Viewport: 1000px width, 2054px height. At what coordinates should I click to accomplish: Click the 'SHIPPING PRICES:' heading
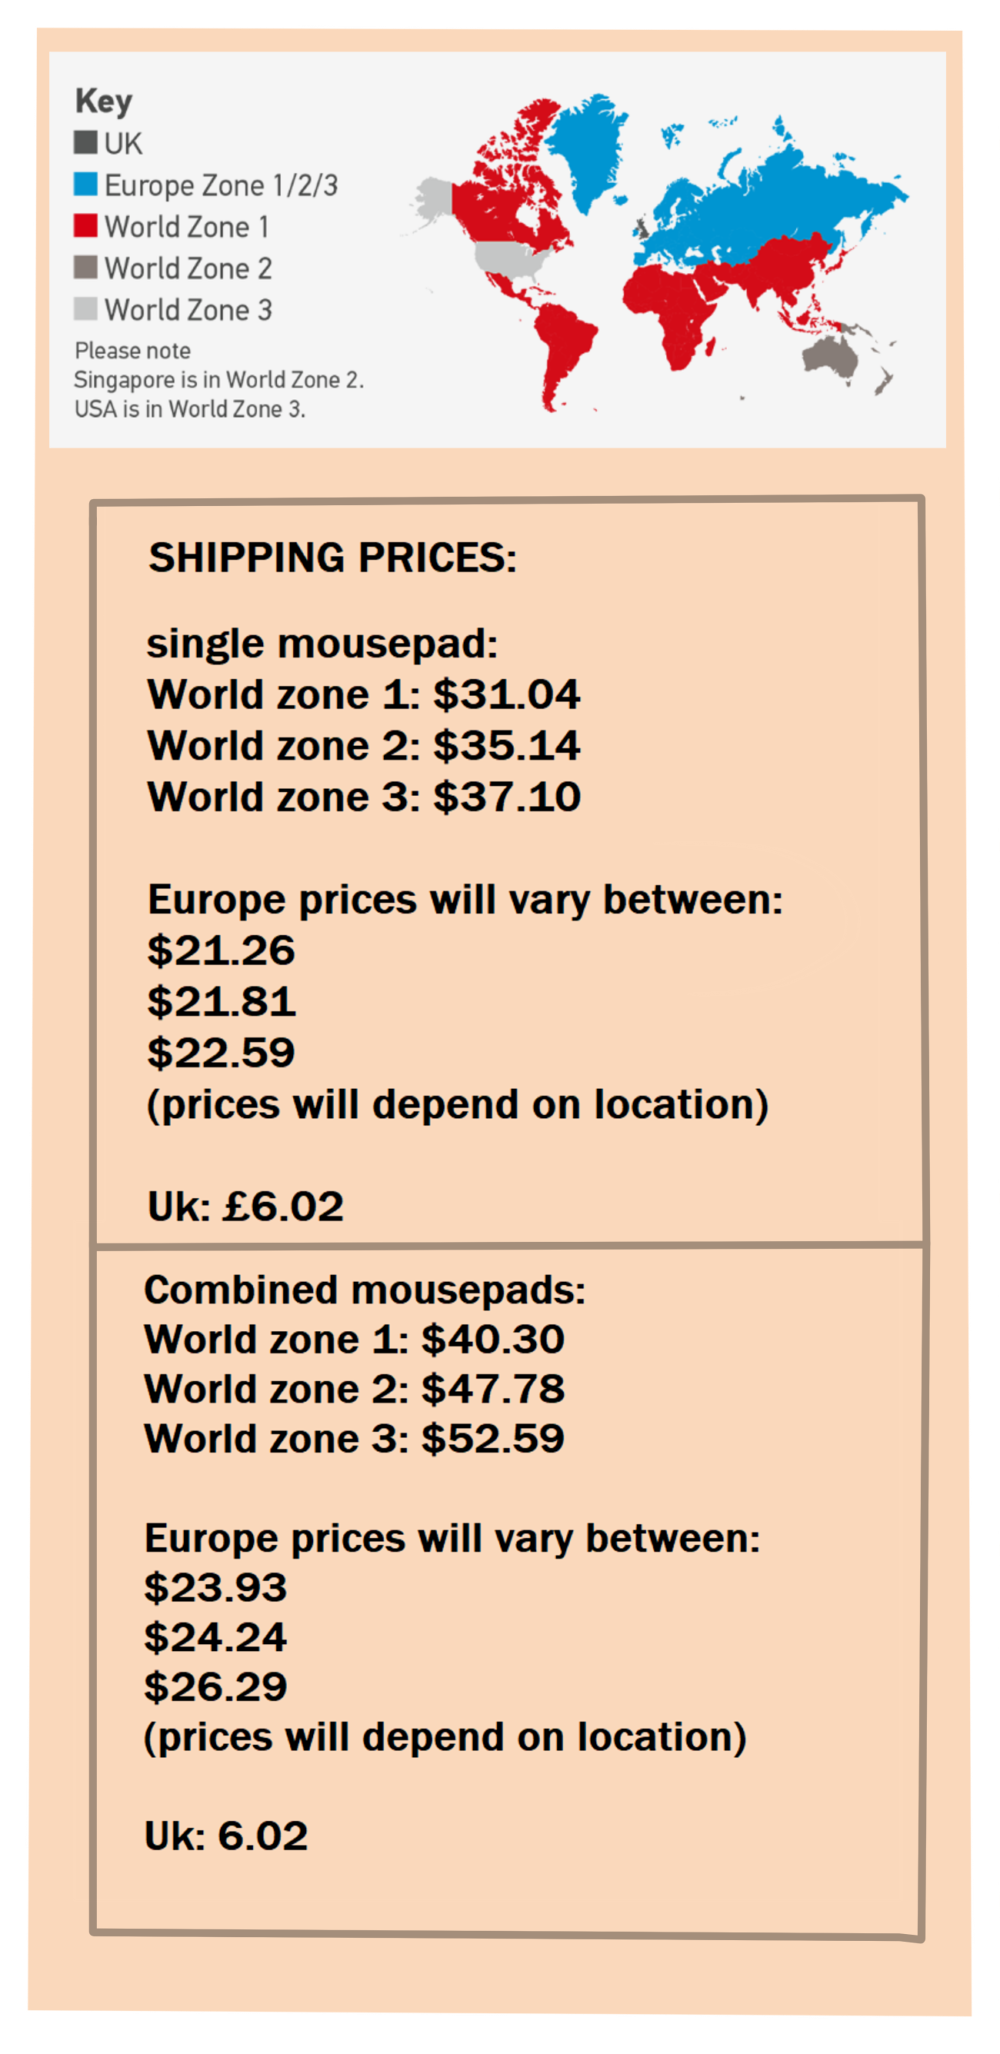coord(332,558)
